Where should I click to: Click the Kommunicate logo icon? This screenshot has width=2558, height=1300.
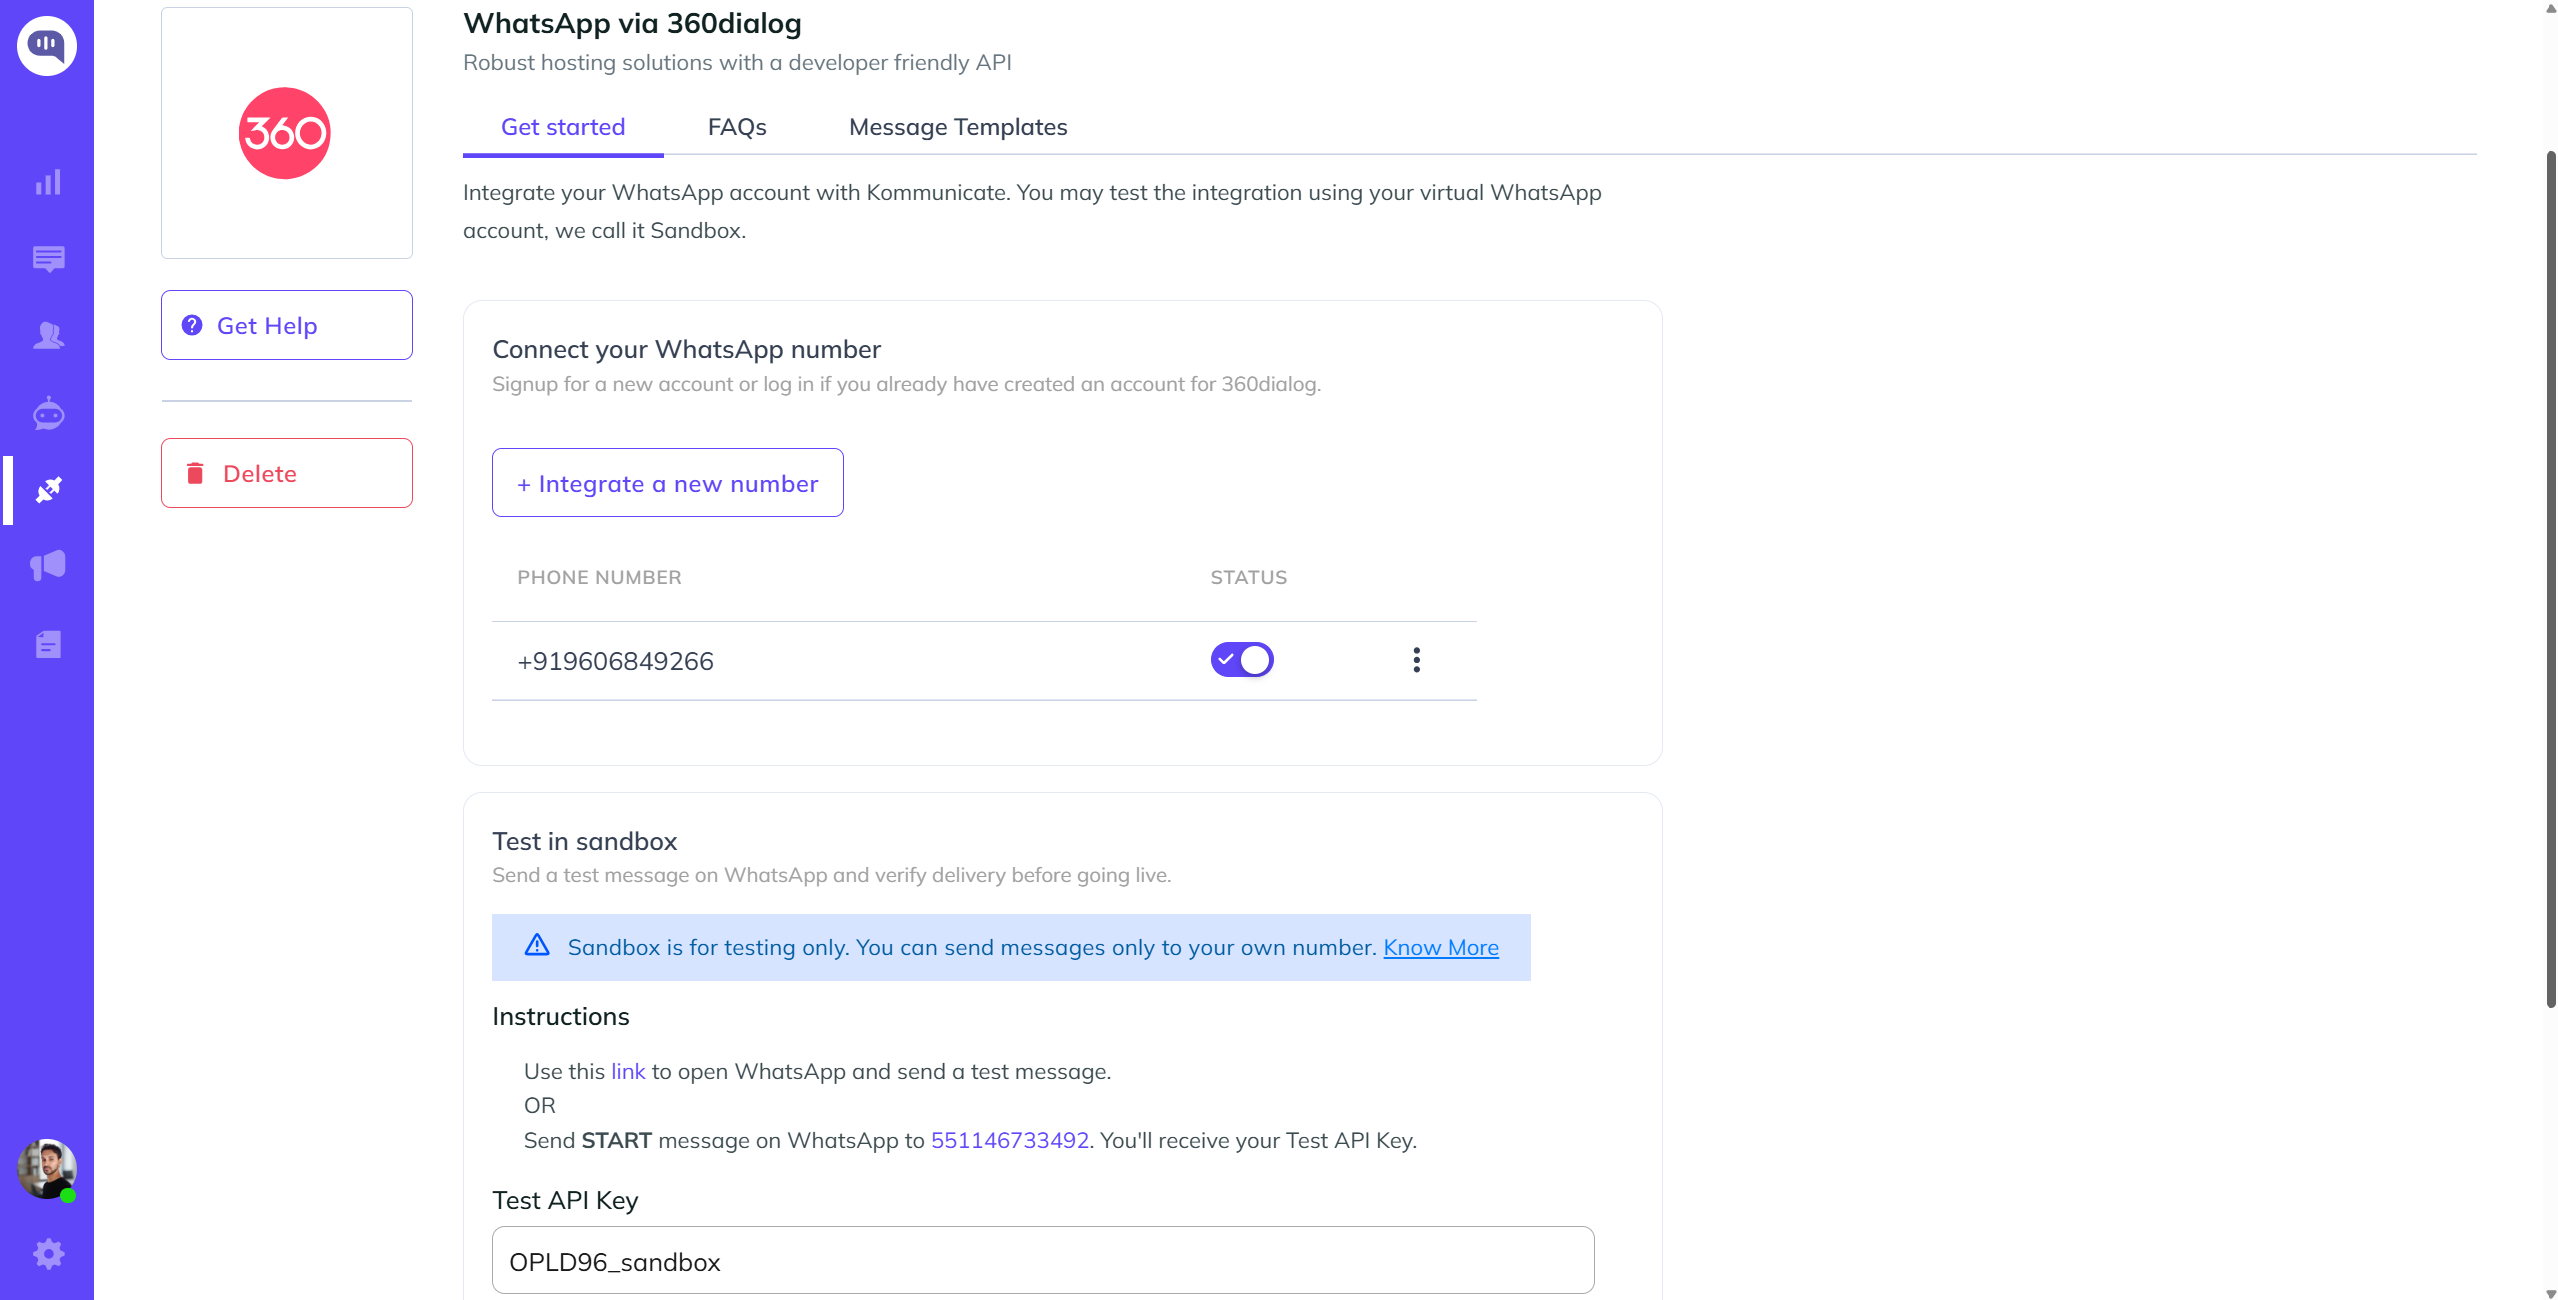(x=47, y=45)
